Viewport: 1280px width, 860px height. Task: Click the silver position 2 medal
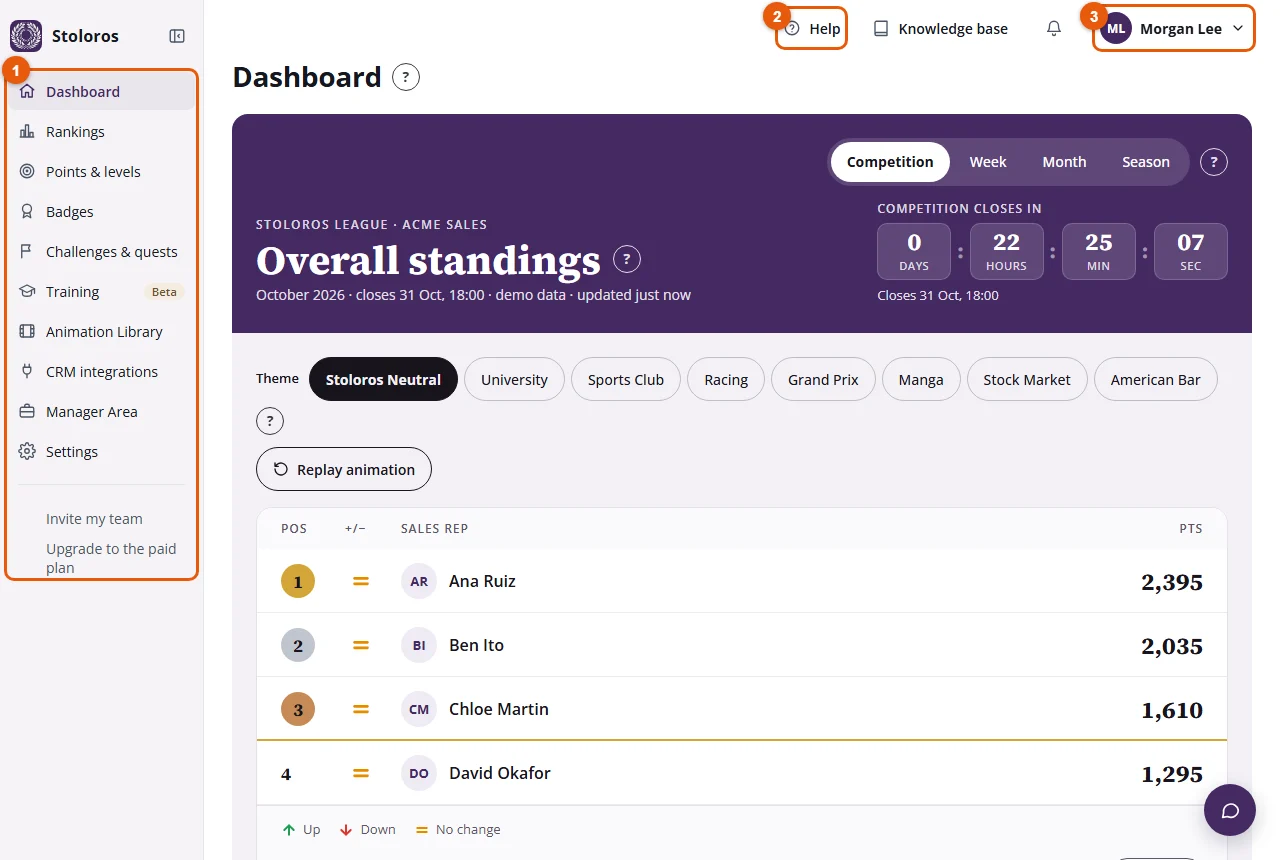click(x=298, y=645)
